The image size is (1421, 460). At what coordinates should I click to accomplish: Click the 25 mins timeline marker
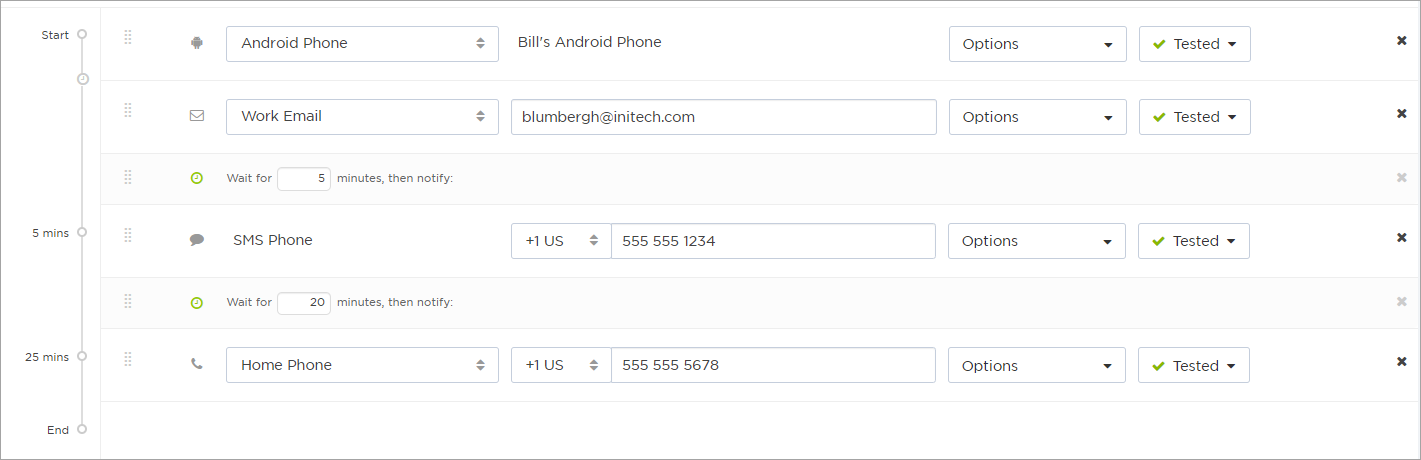(82, 356)
